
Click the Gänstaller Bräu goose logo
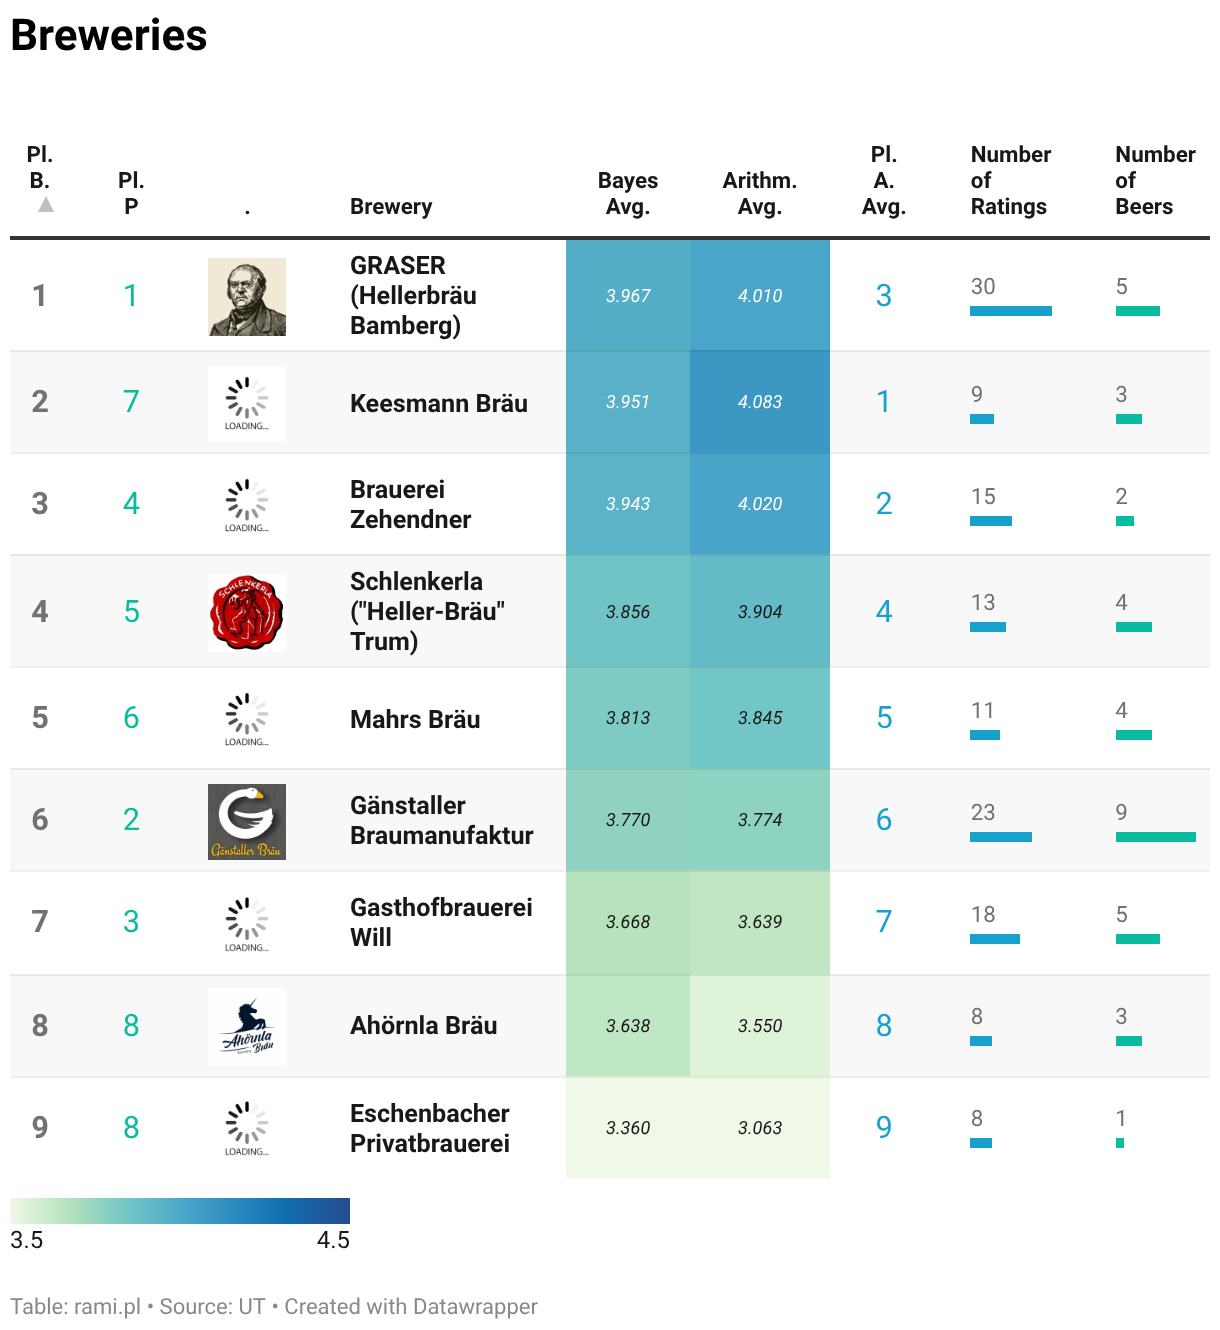click(247, 822)
